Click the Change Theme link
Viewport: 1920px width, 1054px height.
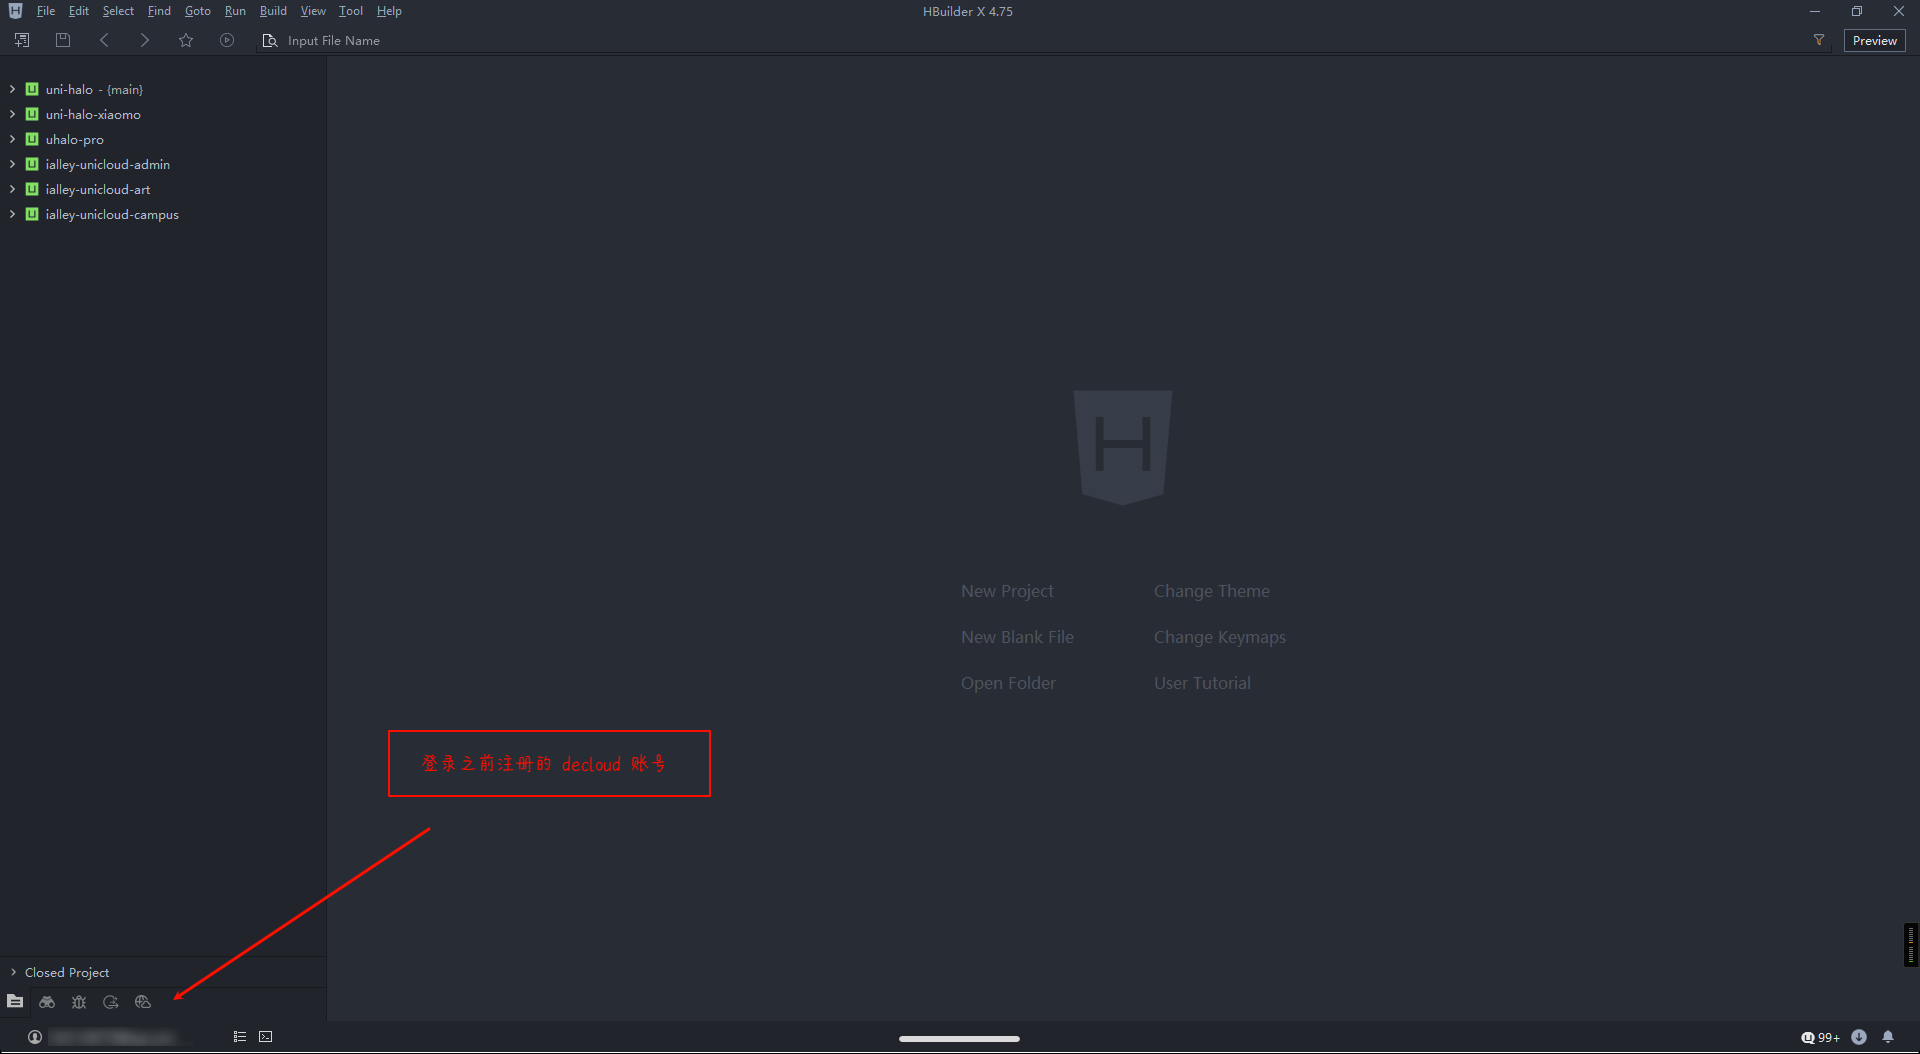(x=1211, y=591)
